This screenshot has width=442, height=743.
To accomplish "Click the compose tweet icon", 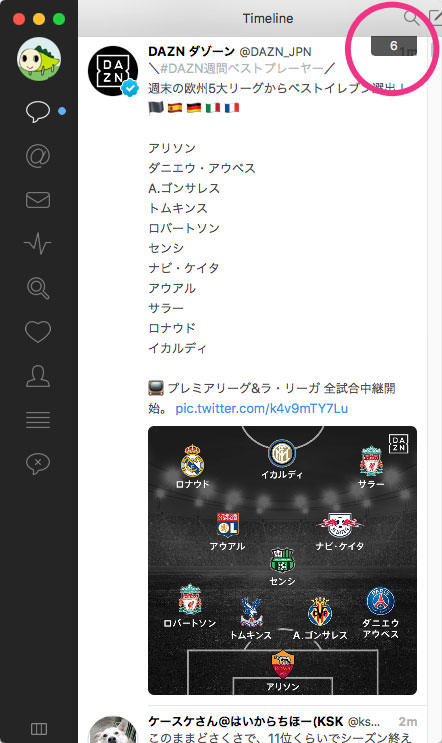I will [435, 18].
